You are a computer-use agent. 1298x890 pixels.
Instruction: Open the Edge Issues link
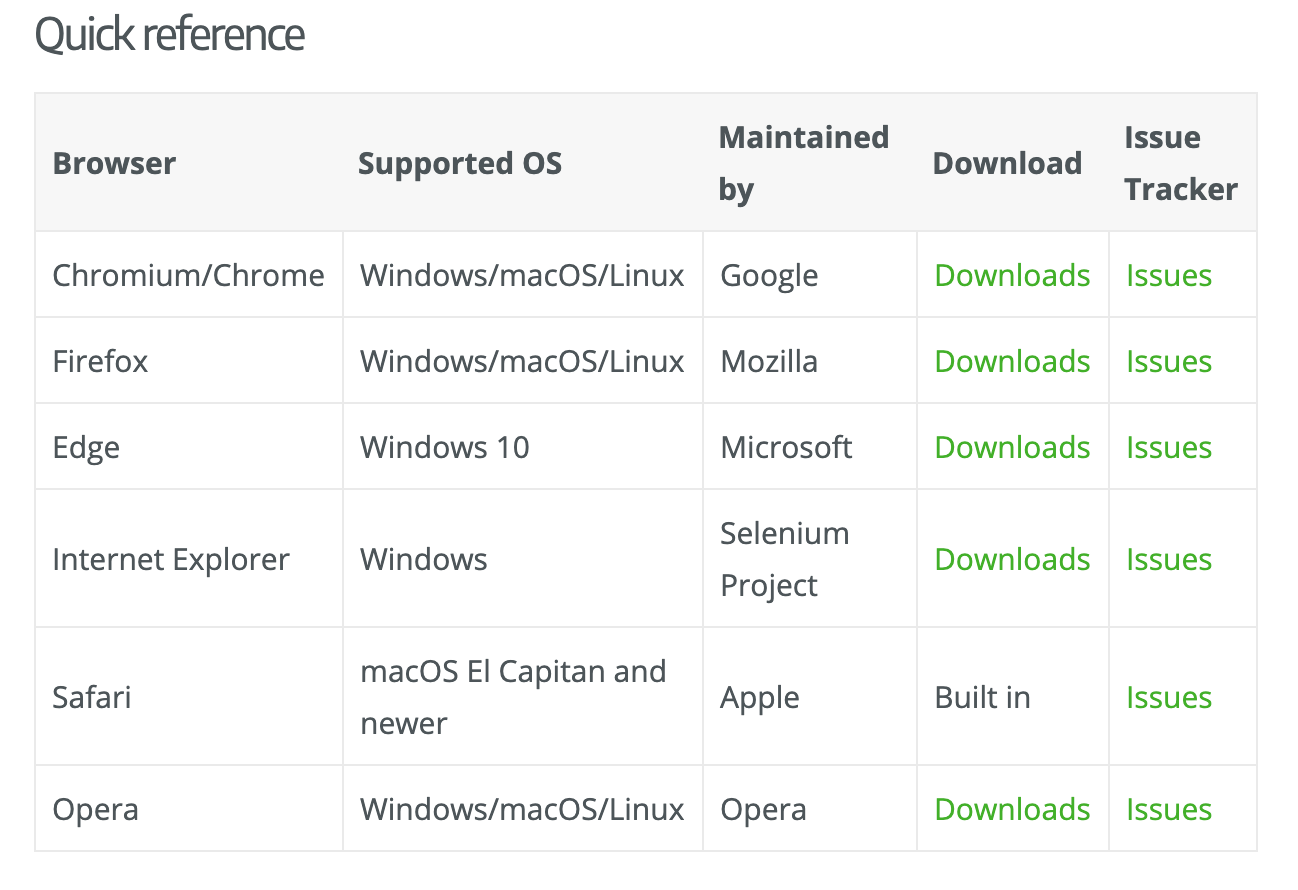[1169, 448]
